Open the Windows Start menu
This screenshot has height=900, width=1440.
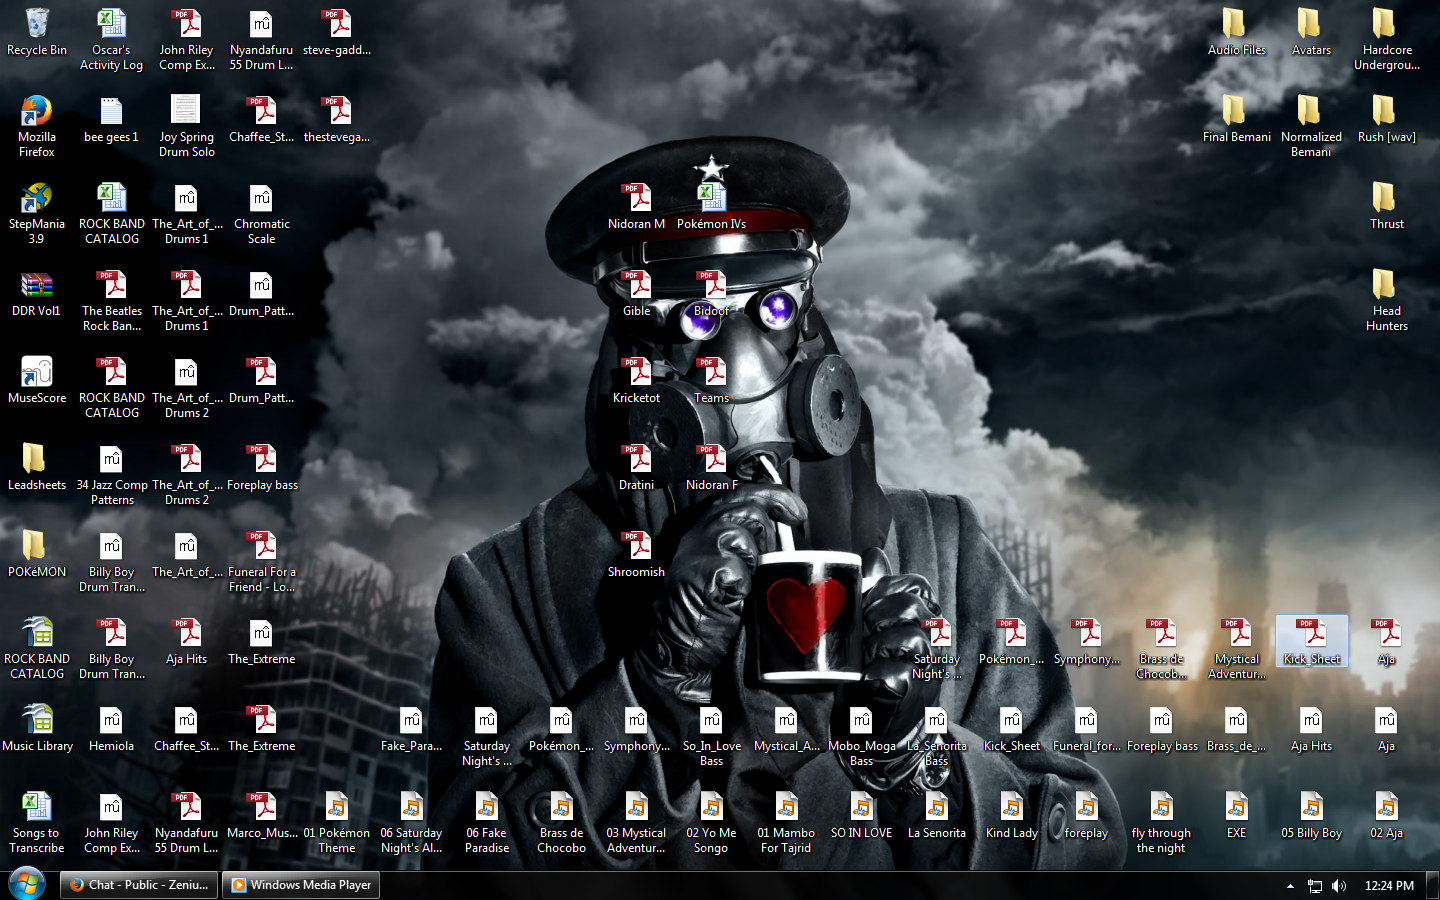[26, 885]
